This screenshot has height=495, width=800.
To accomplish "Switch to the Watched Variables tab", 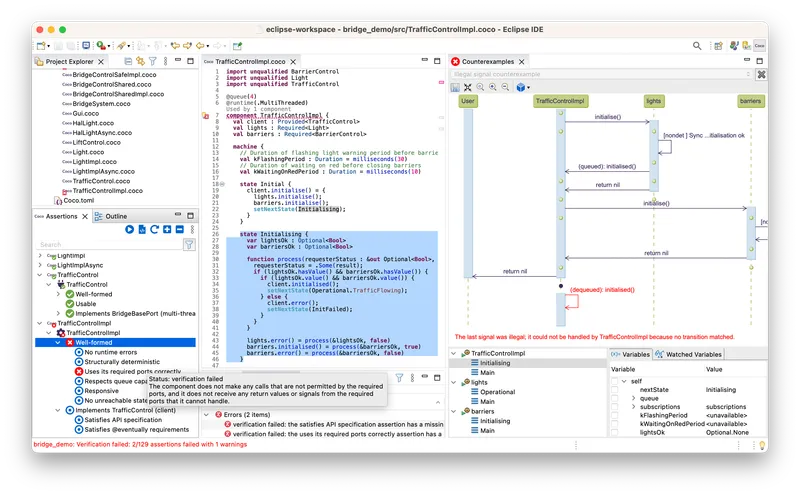I will click(x=689, y=354).
